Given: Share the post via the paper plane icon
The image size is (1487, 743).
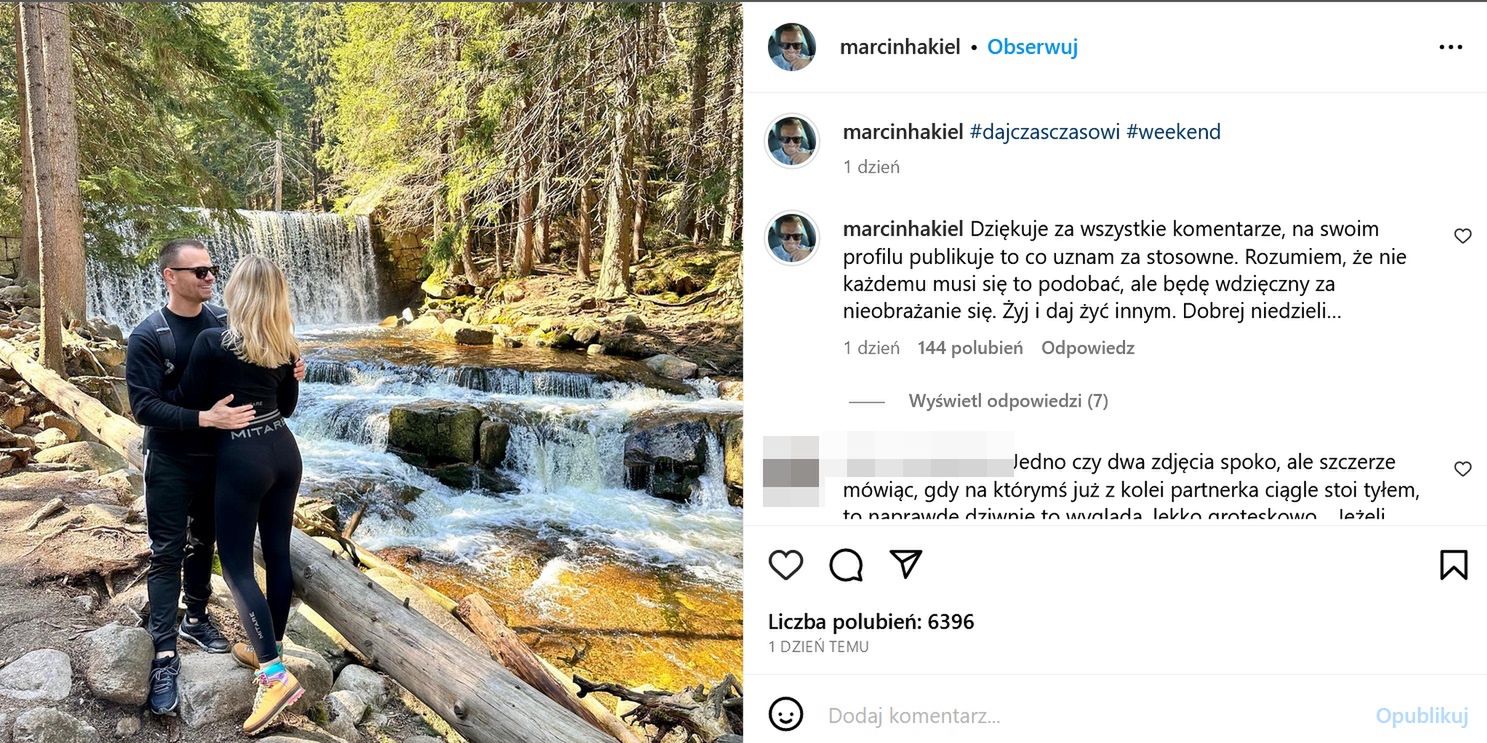Looking at the screenshot, I should (x=905, y=564).
